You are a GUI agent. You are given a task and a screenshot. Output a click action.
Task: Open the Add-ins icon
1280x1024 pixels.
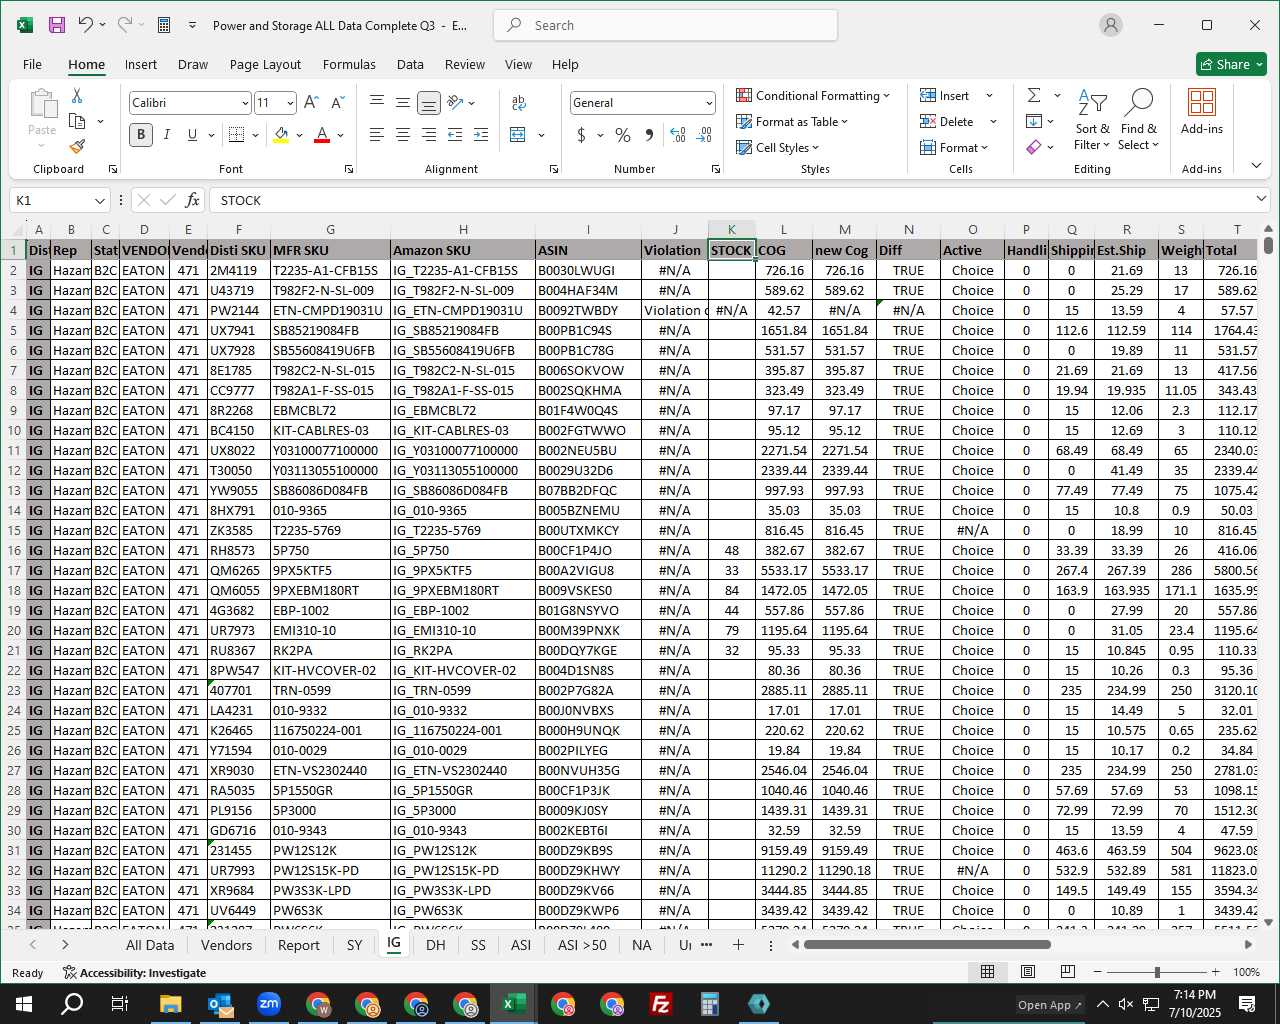pos(1202,111)
